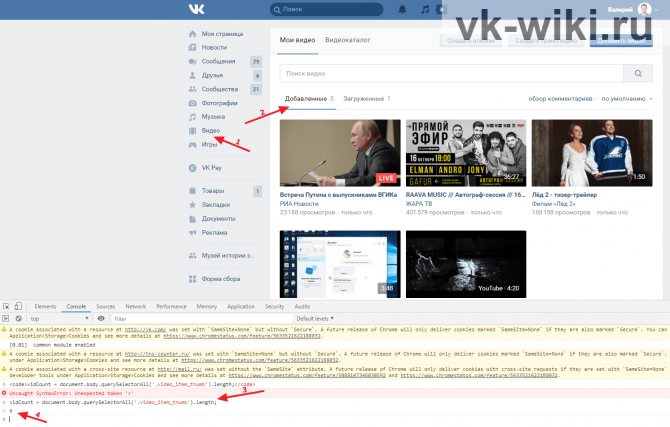The image size is (670, 427).
Task: Click the Создать трансляцию button
Action: (546, 41)
